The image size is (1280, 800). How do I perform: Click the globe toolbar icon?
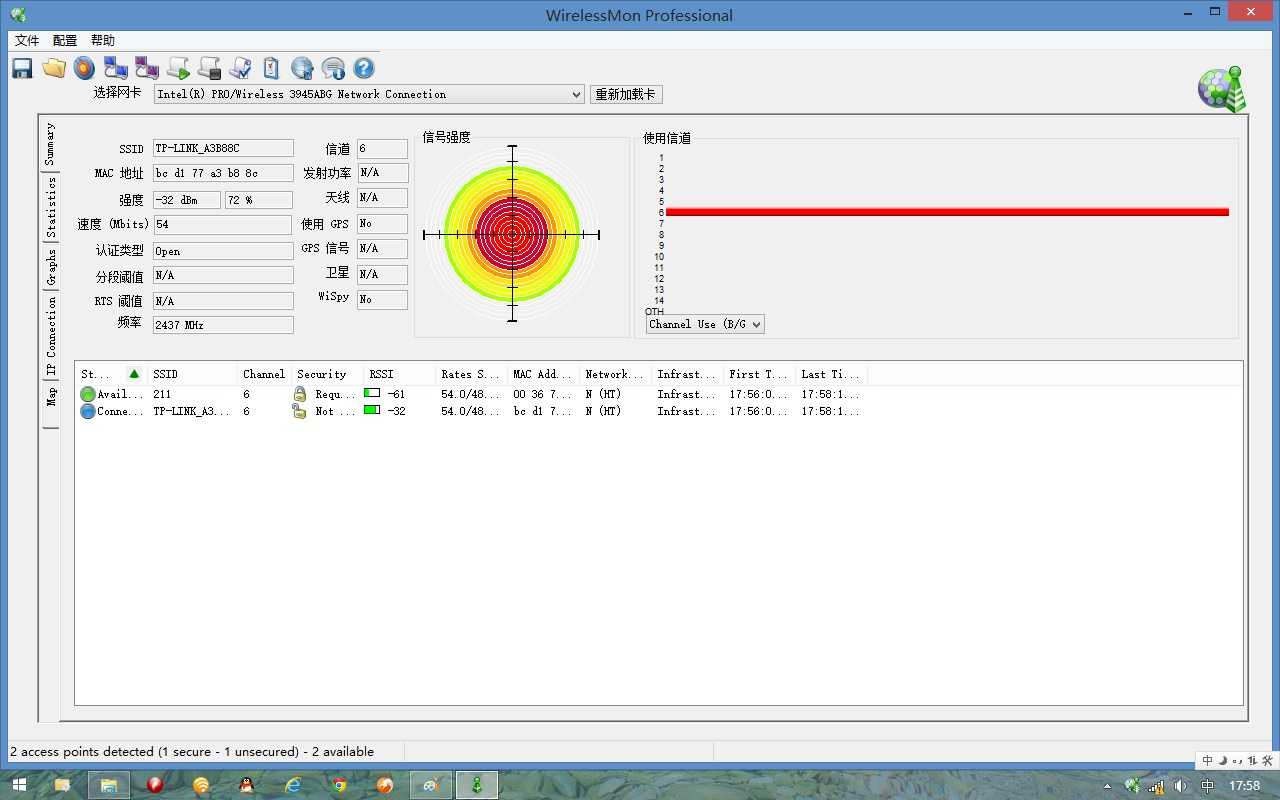[x=302, y=68]
